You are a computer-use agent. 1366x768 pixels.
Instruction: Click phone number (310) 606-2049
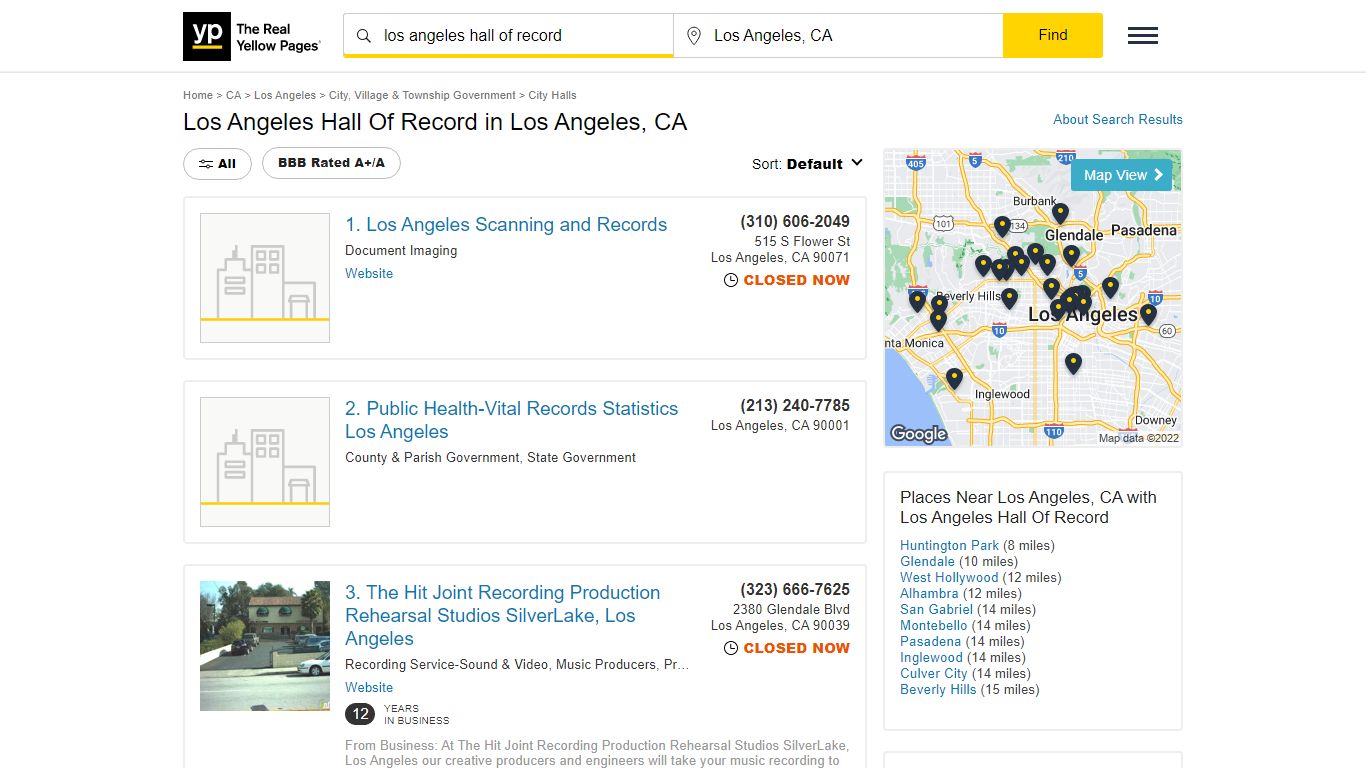click(x=795, y=221)
